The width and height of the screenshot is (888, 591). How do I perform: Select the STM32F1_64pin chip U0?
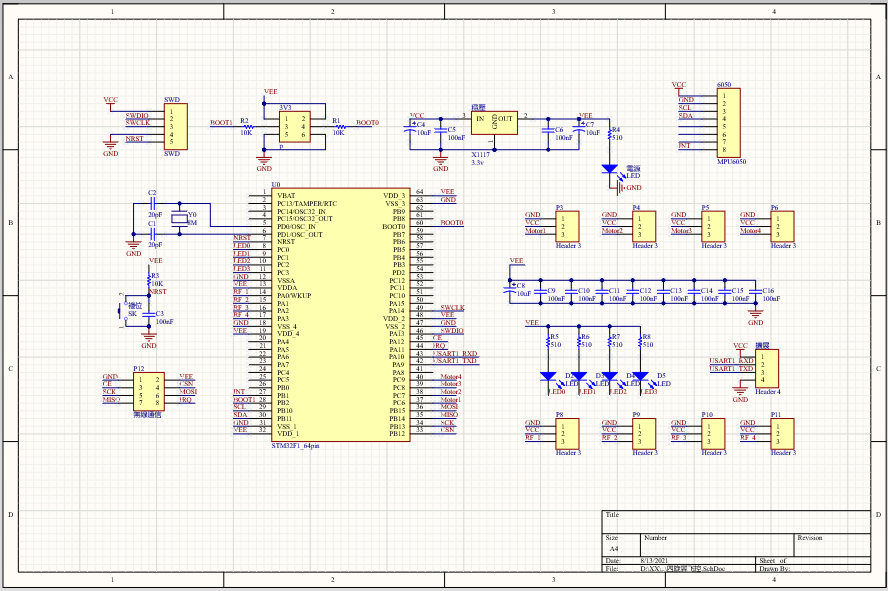click(340, 315)
